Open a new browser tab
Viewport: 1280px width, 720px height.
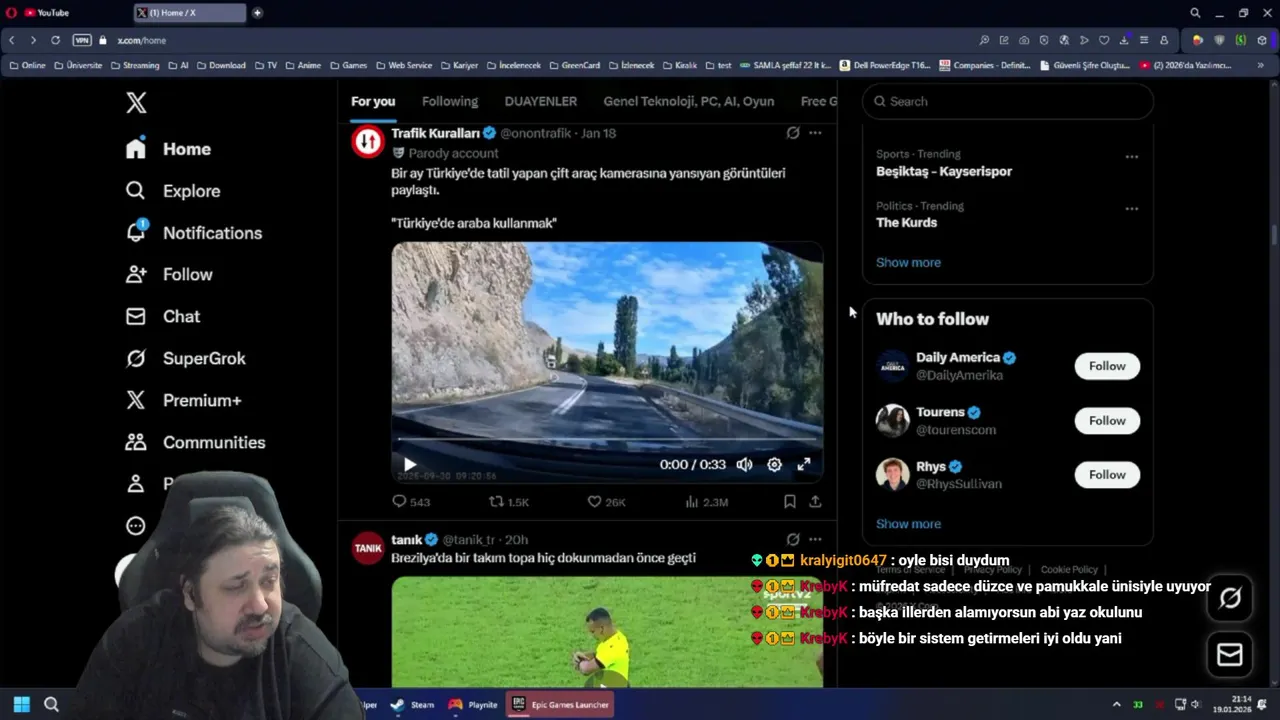point(257,13)
